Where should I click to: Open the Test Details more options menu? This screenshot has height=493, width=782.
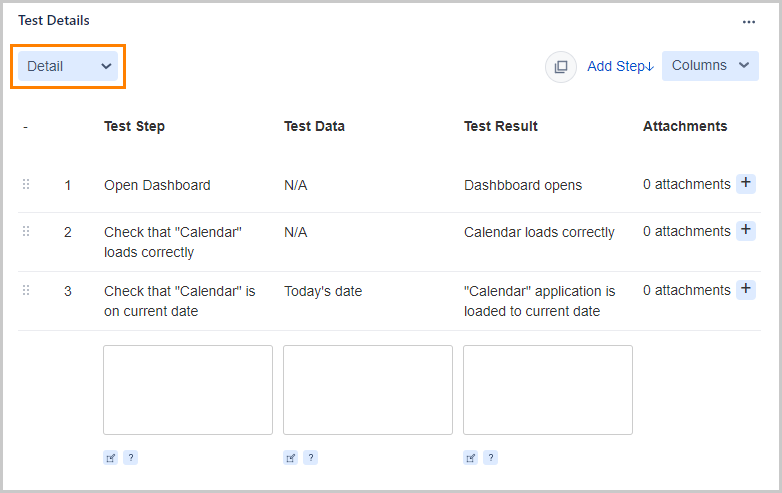tap(749, 22)
